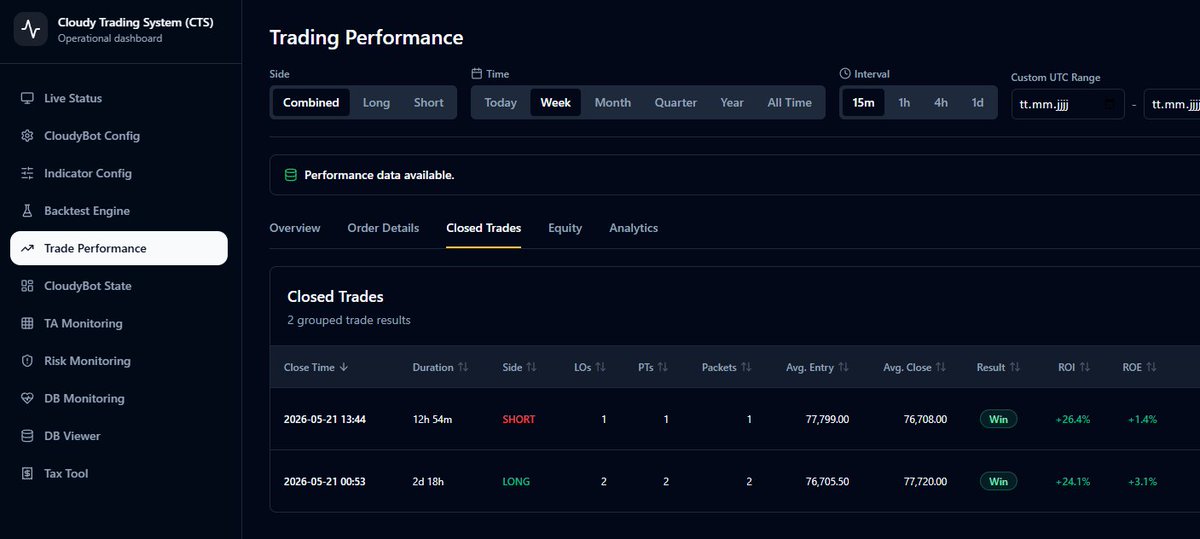1200x539 pixels.
Task: Click the Live Status monitor icon
Action: tap(27, 98)
